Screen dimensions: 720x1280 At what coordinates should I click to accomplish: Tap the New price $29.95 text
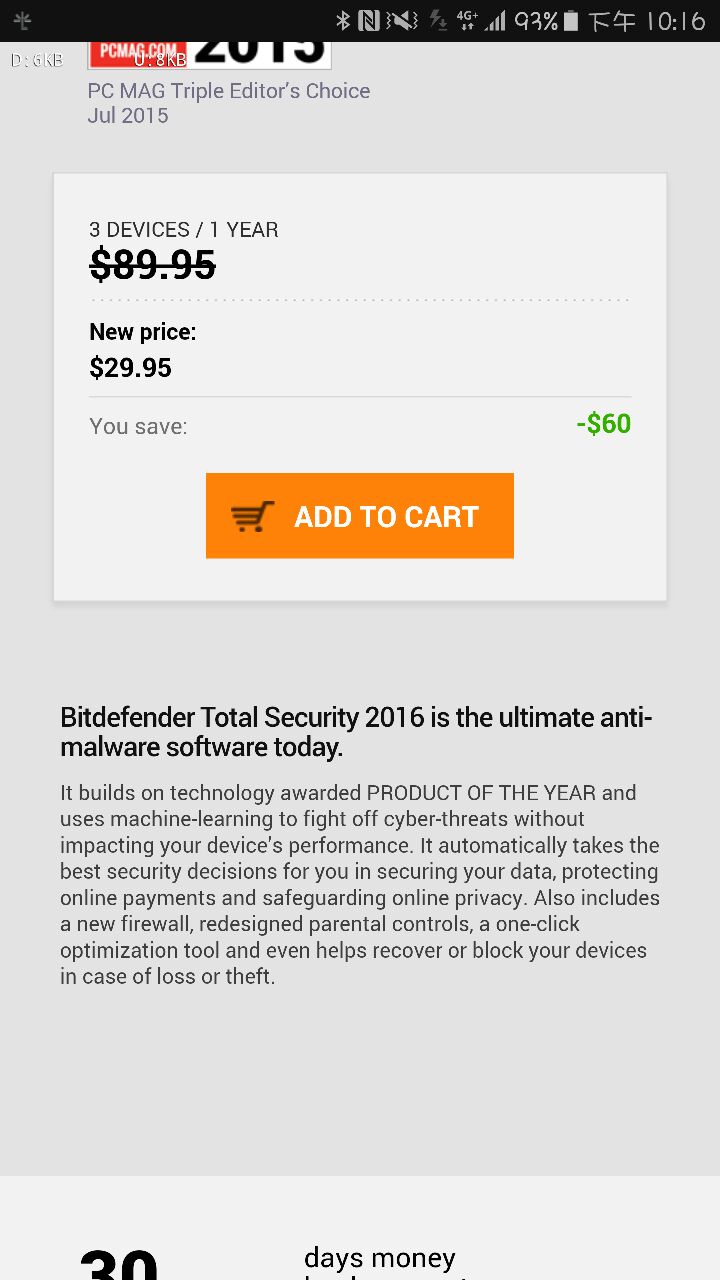pos(130,367)
